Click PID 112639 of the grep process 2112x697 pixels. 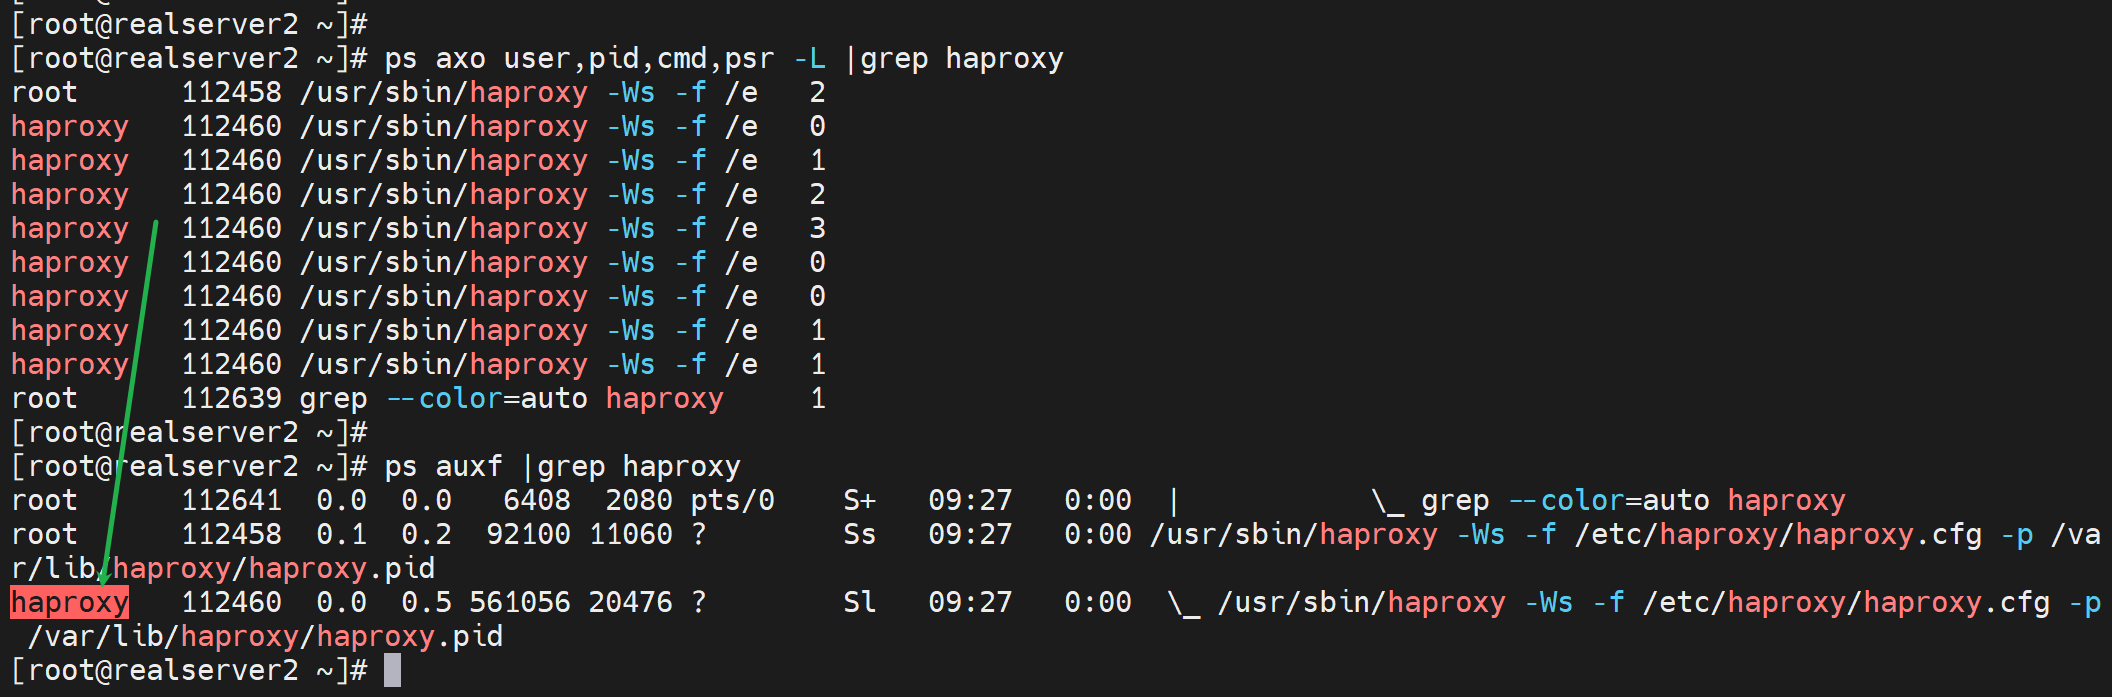[231, 399]
